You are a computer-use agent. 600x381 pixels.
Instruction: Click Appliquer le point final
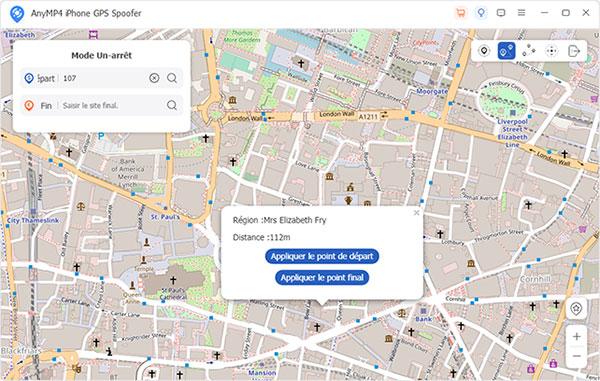[x=322, y=278]
